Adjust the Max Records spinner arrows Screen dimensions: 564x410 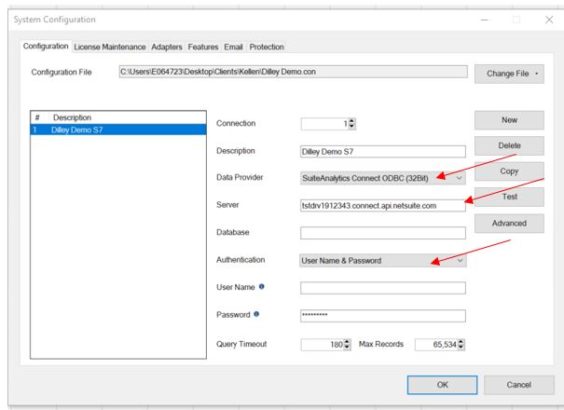point(461,345)
